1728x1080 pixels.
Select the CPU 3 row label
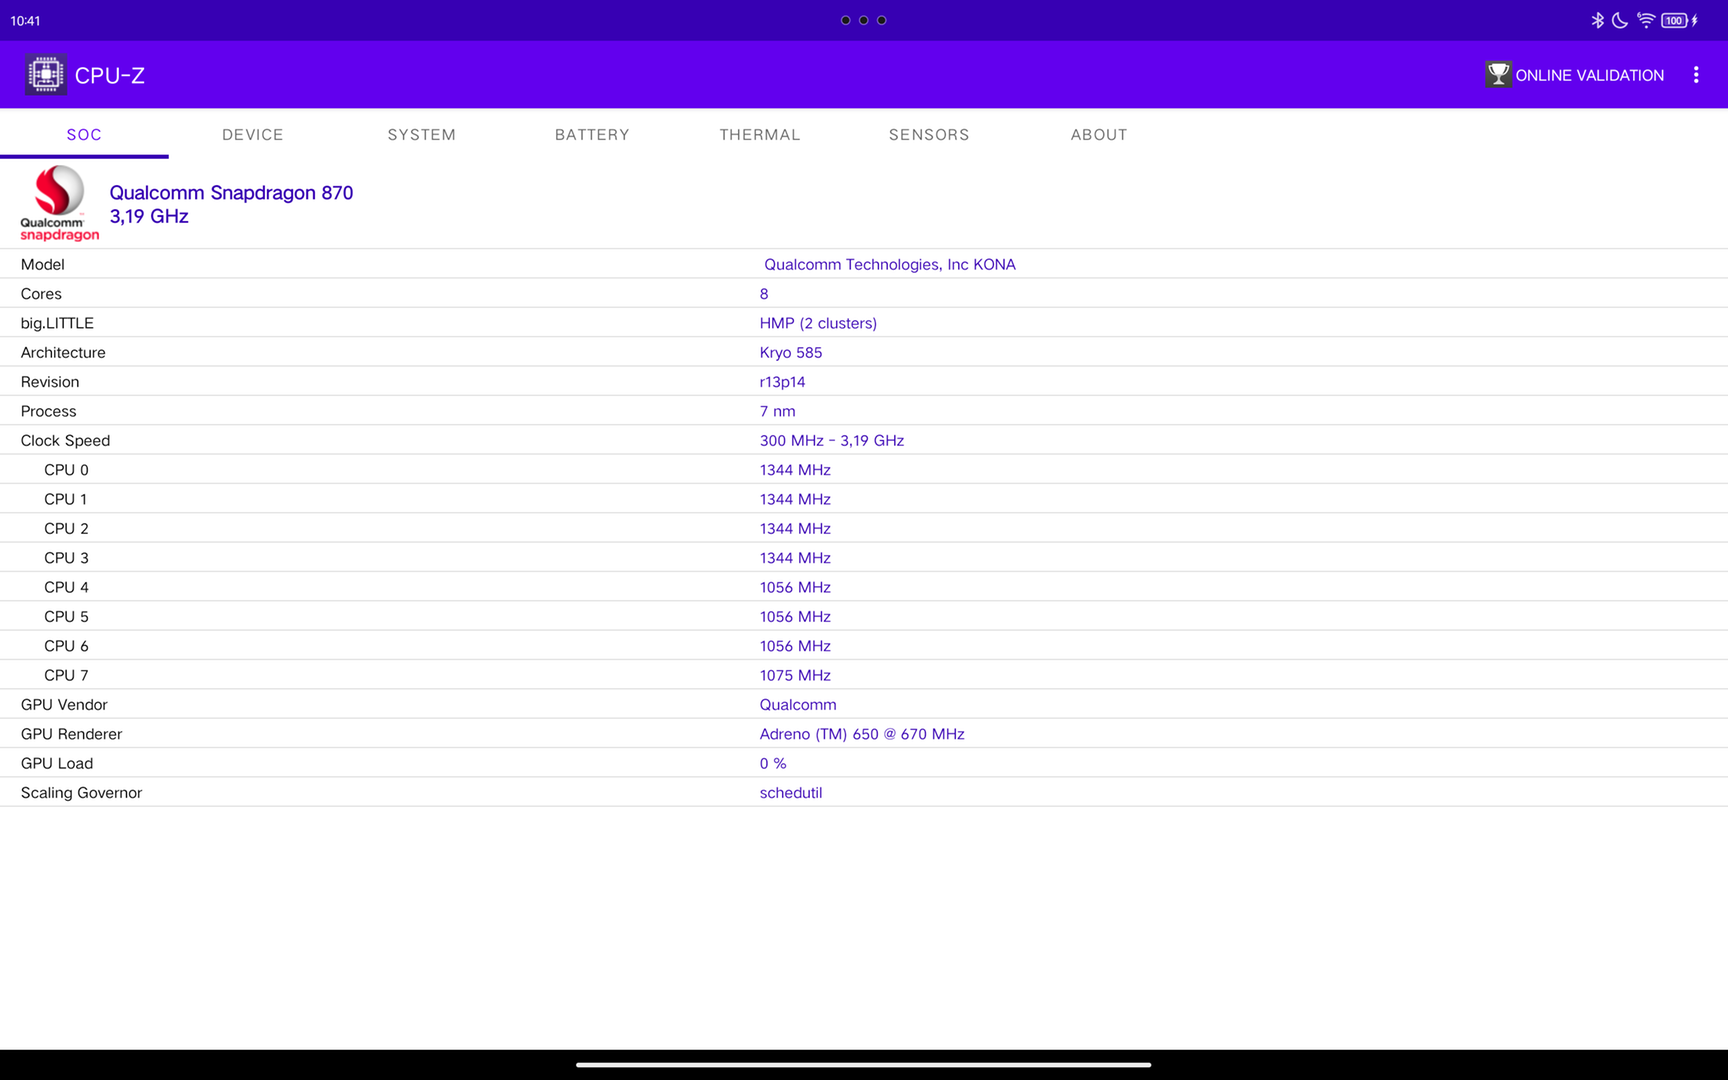click(x=66, y=557)
